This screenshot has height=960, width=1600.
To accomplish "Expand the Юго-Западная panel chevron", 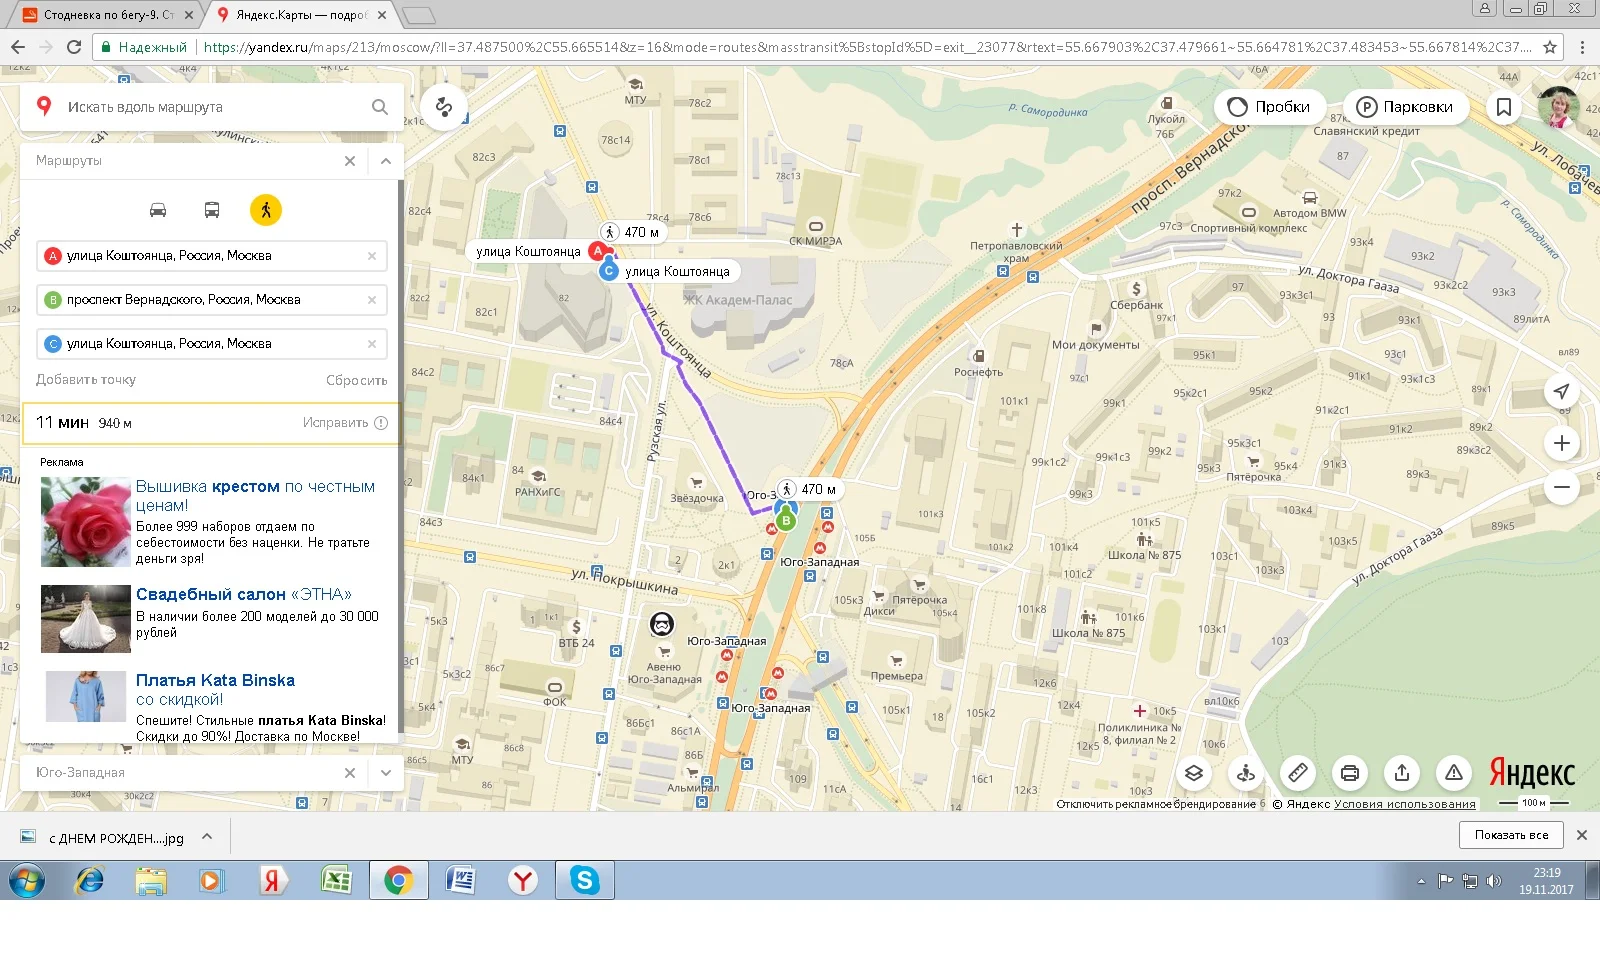I will (x=386, y=773).
